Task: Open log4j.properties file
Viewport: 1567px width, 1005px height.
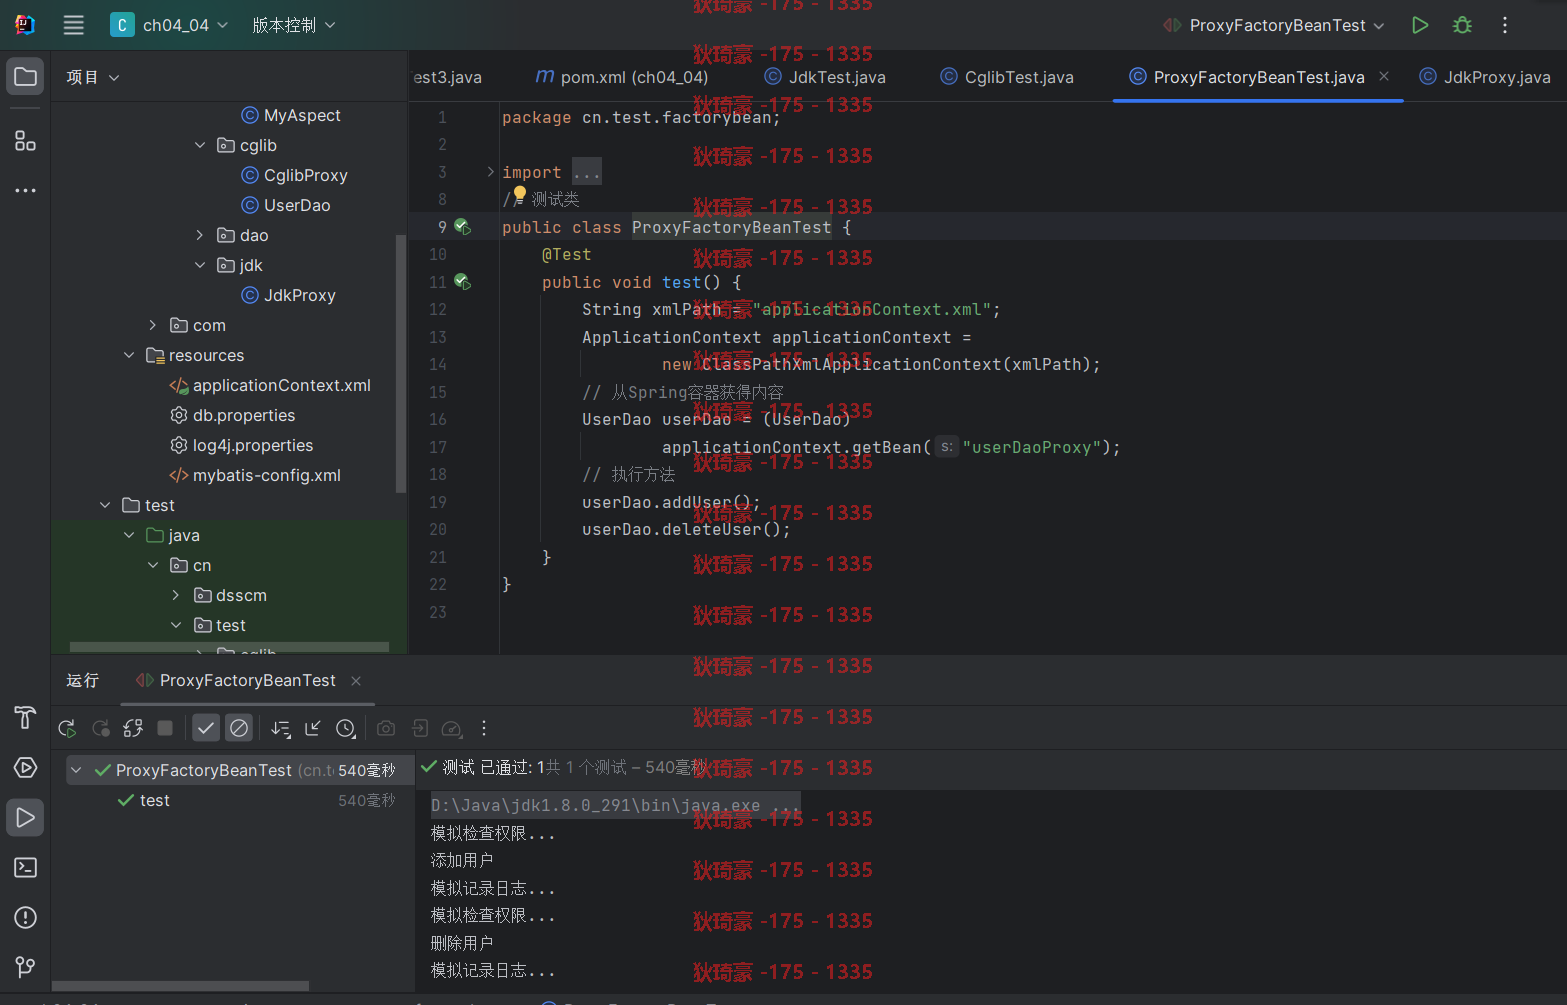Action: [x=241, y=445]
